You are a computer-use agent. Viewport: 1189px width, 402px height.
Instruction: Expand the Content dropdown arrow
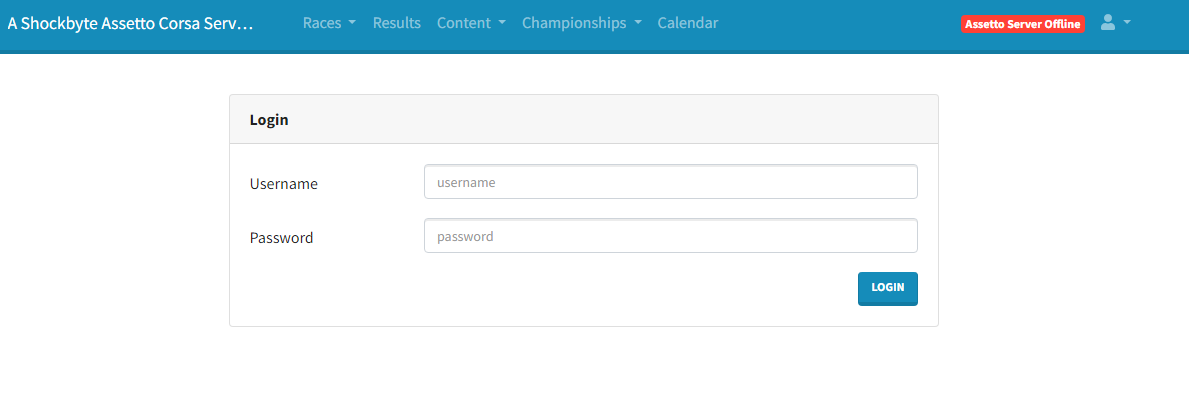tap(501, 23)
